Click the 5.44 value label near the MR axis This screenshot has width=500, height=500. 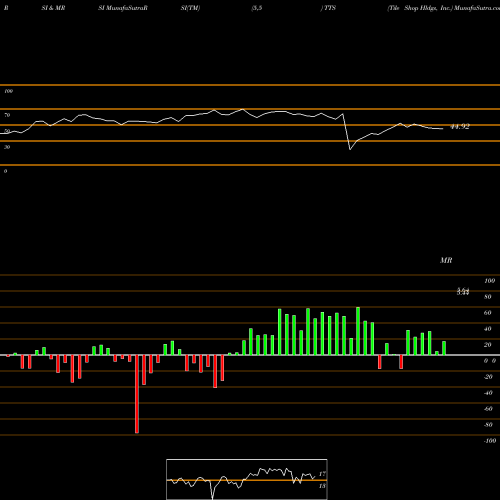click(x=463, y=292)
